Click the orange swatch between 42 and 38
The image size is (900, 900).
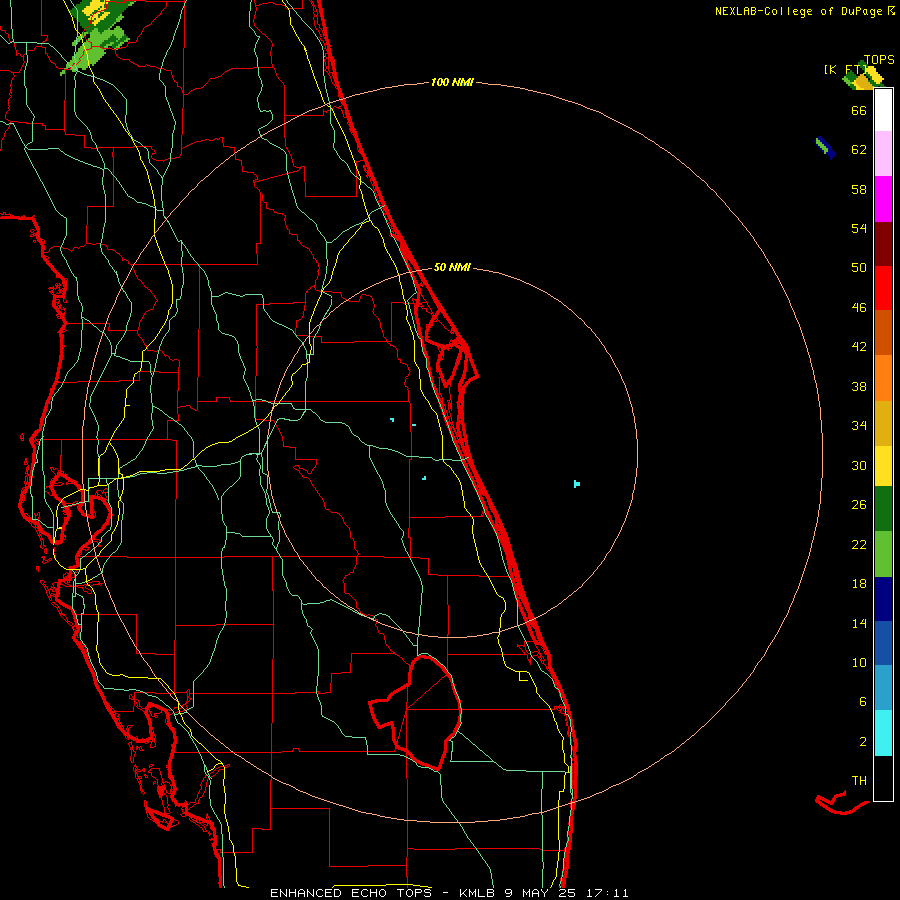point(883,378)
